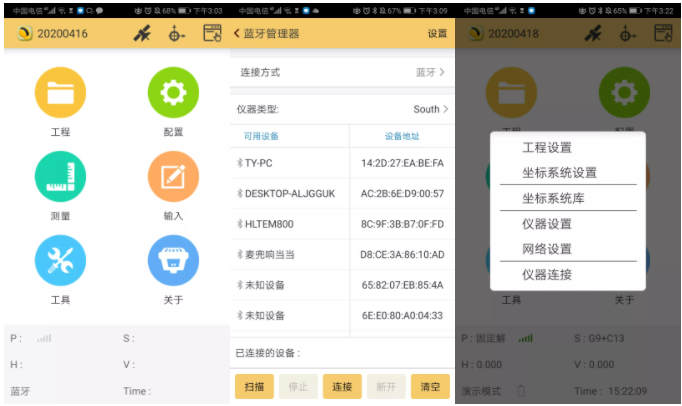The width and height of the screenshot is (682, 406).
Task: Tap app logo next to 20200416
Action: point(25,33)
